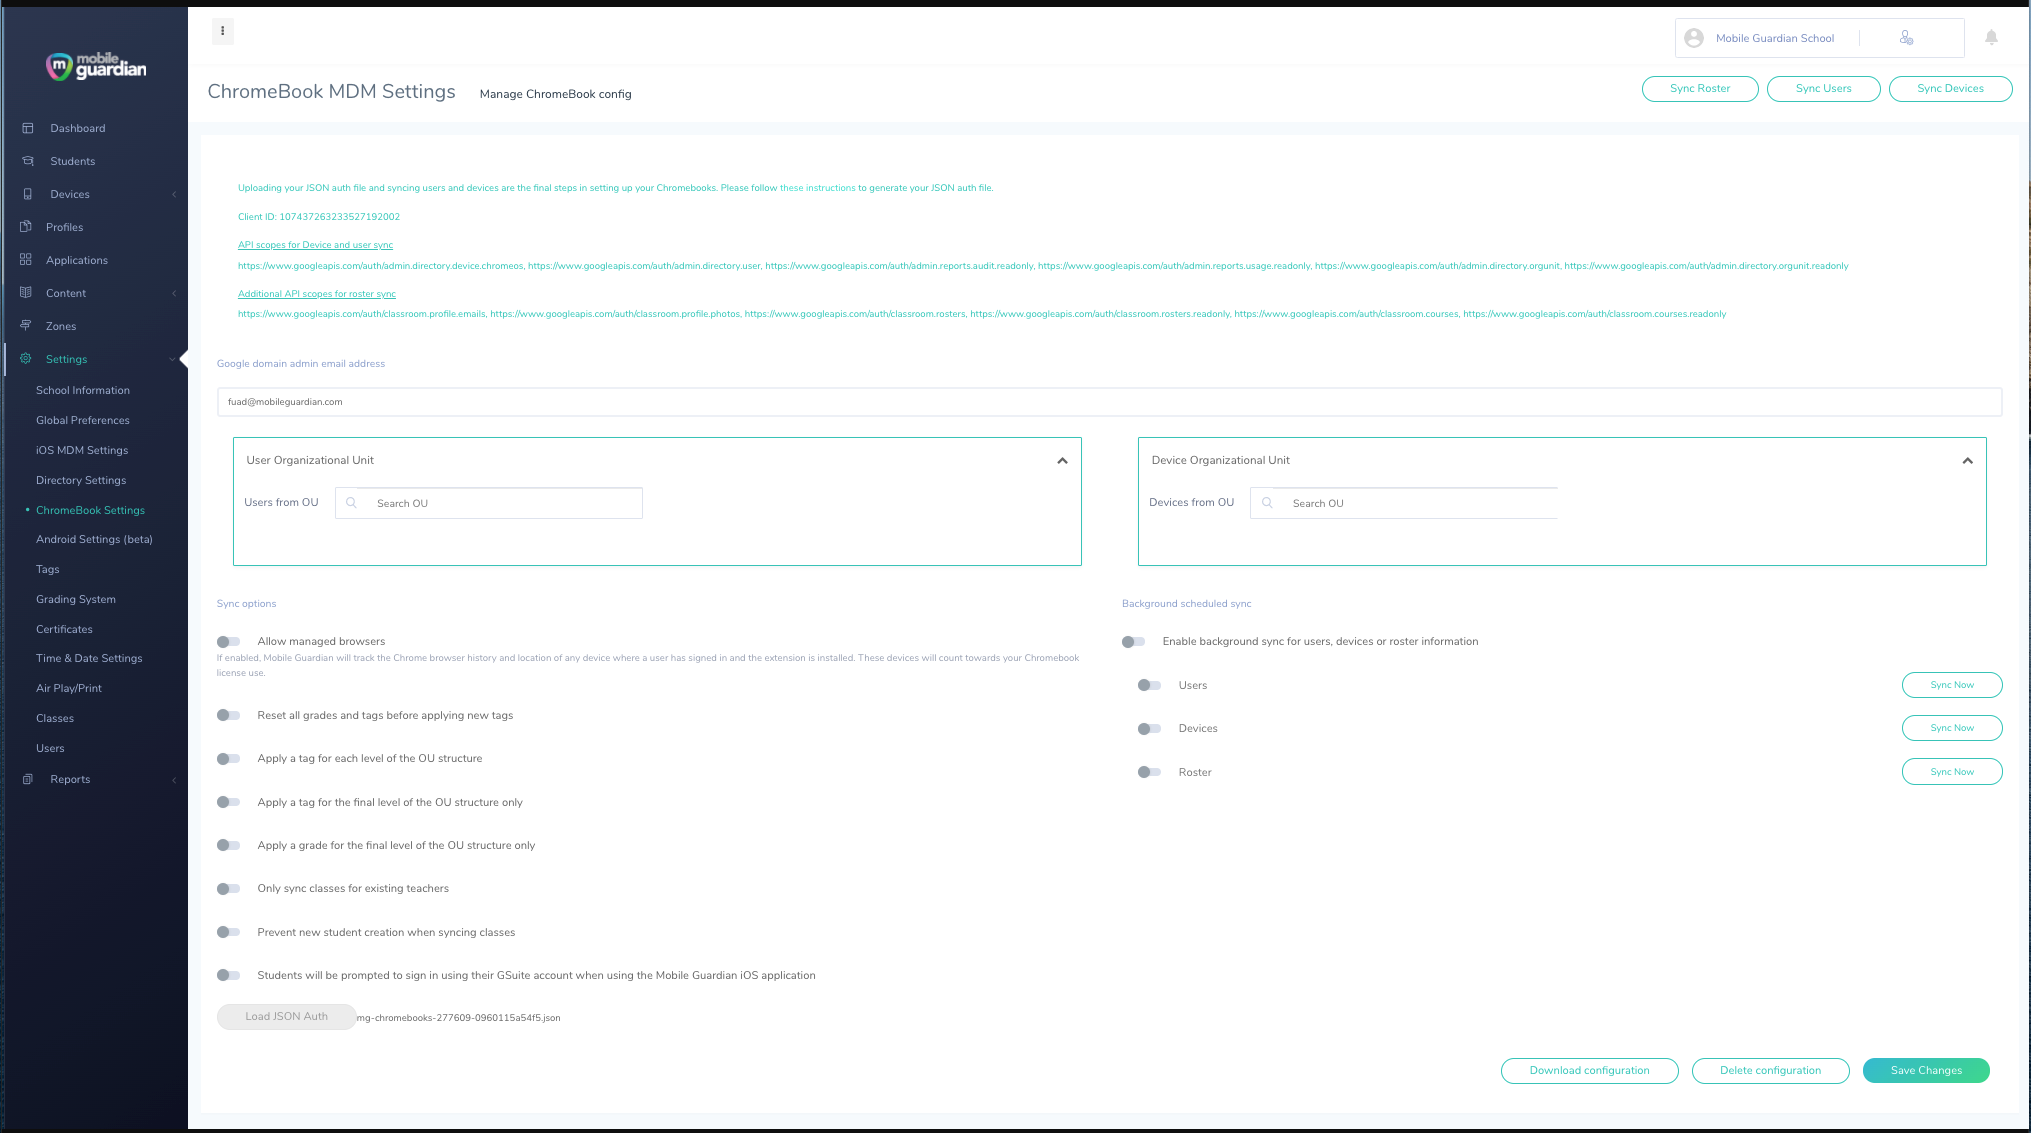Click API scopes for Device and user sync link
The width and height of the screenshot is (2031, 1133).
pyautogui.click(x=315, y=245)
